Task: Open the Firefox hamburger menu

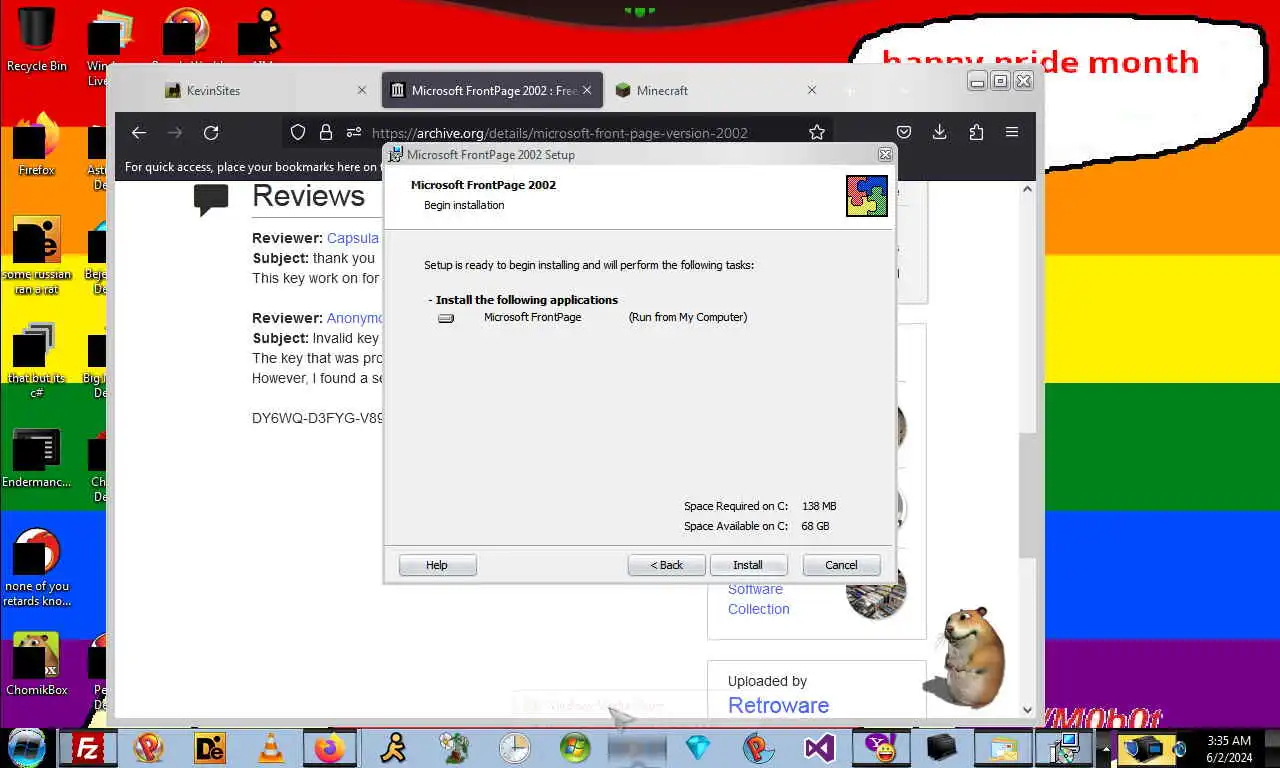Action: point(1012,132)
